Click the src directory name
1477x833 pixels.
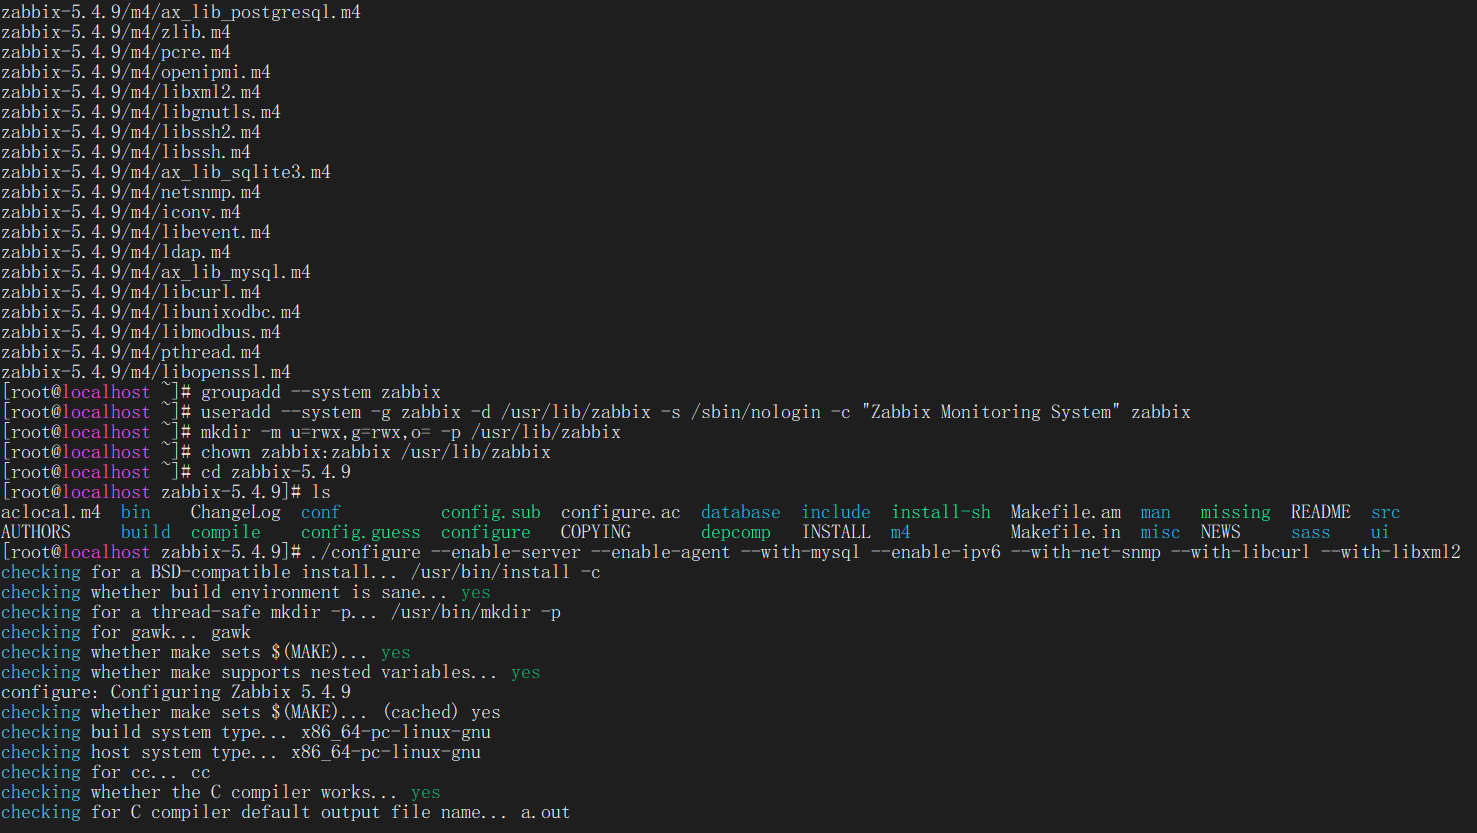tap(1385, 511)
